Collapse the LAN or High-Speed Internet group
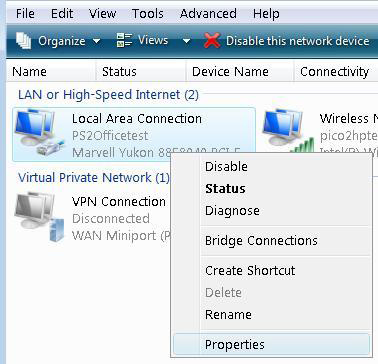 tap(108, 95)
